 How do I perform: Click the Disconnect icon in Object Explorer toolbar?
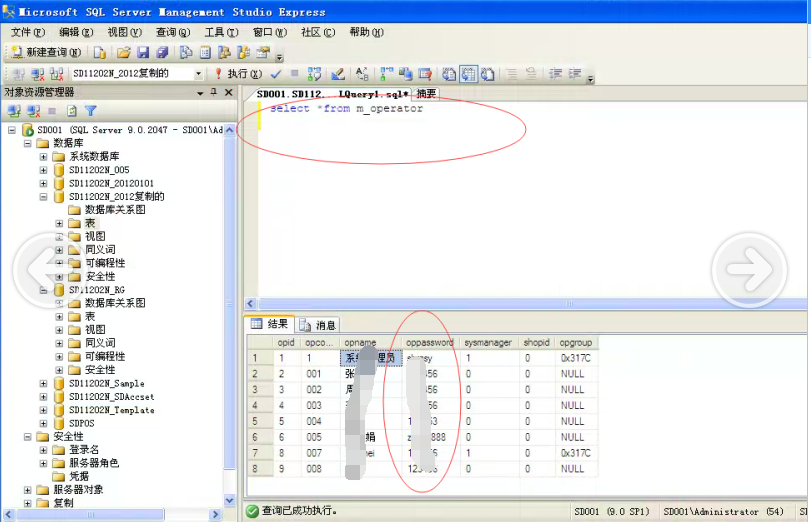click(x=33, y=111)
